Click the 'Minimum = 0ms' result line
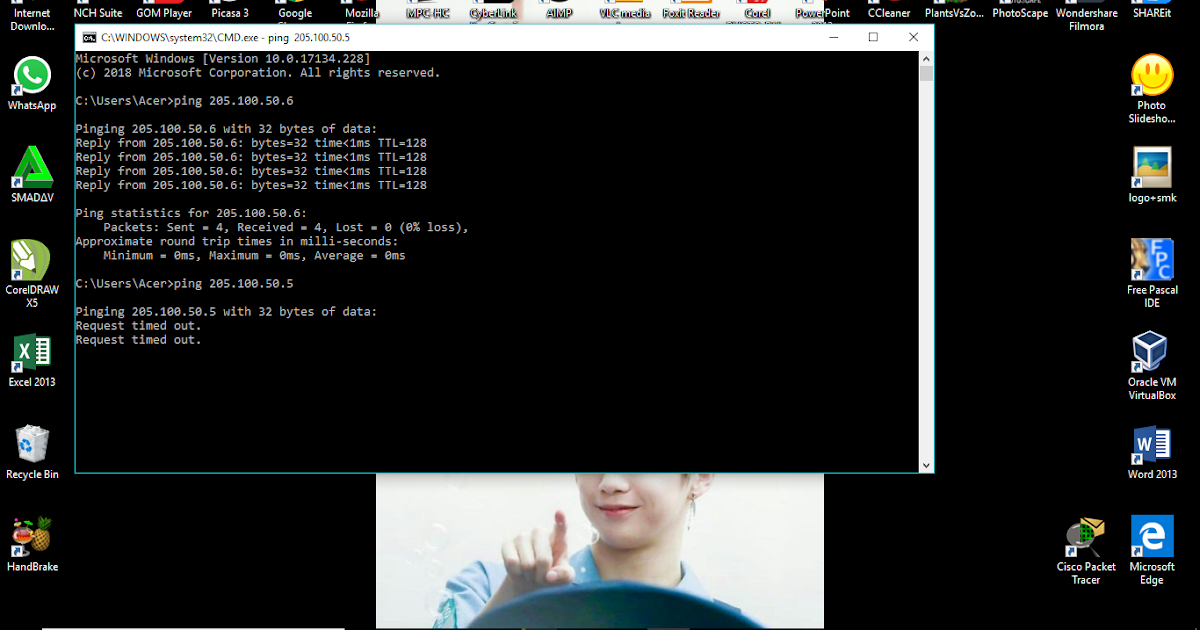 [x=255, y=255]
